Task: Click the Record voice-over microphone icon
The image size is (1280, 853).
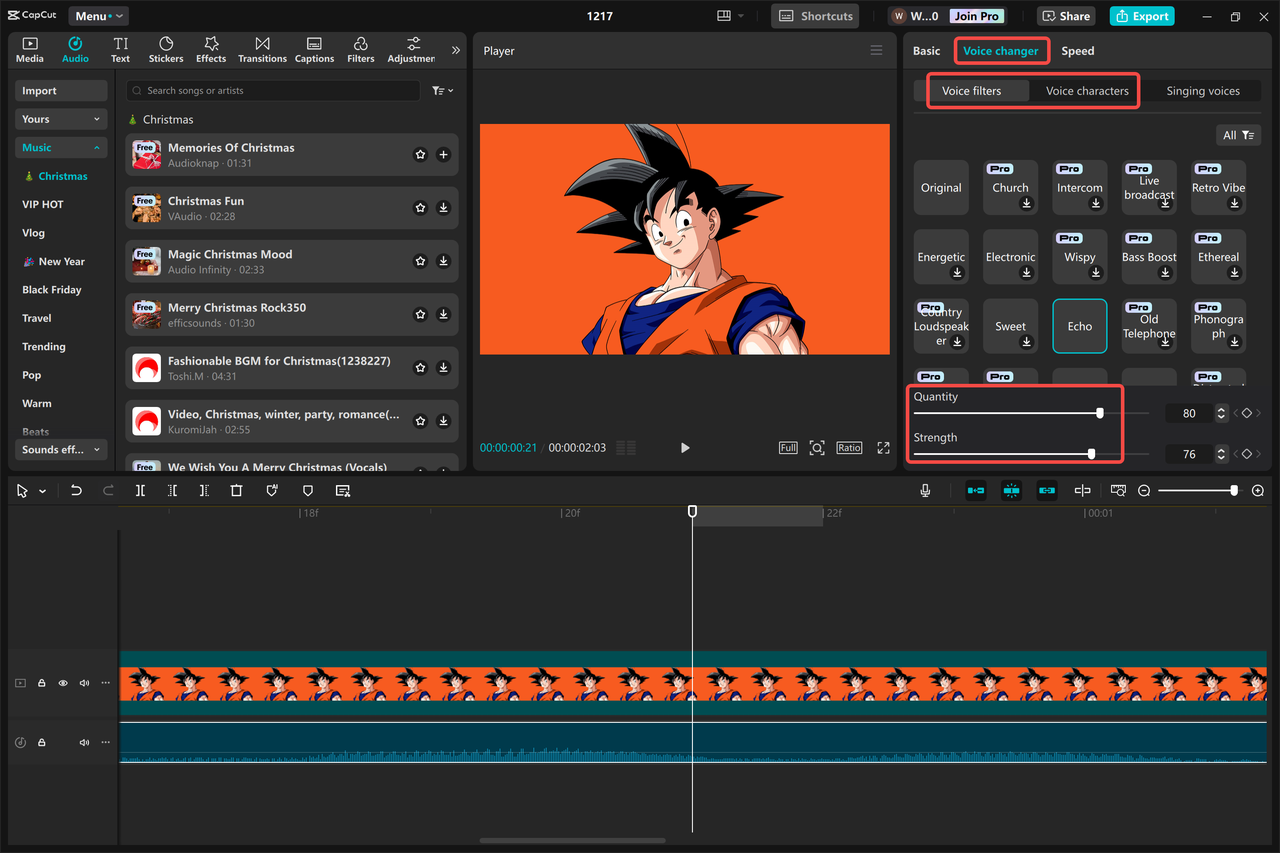Action: (x=925, y=490)
